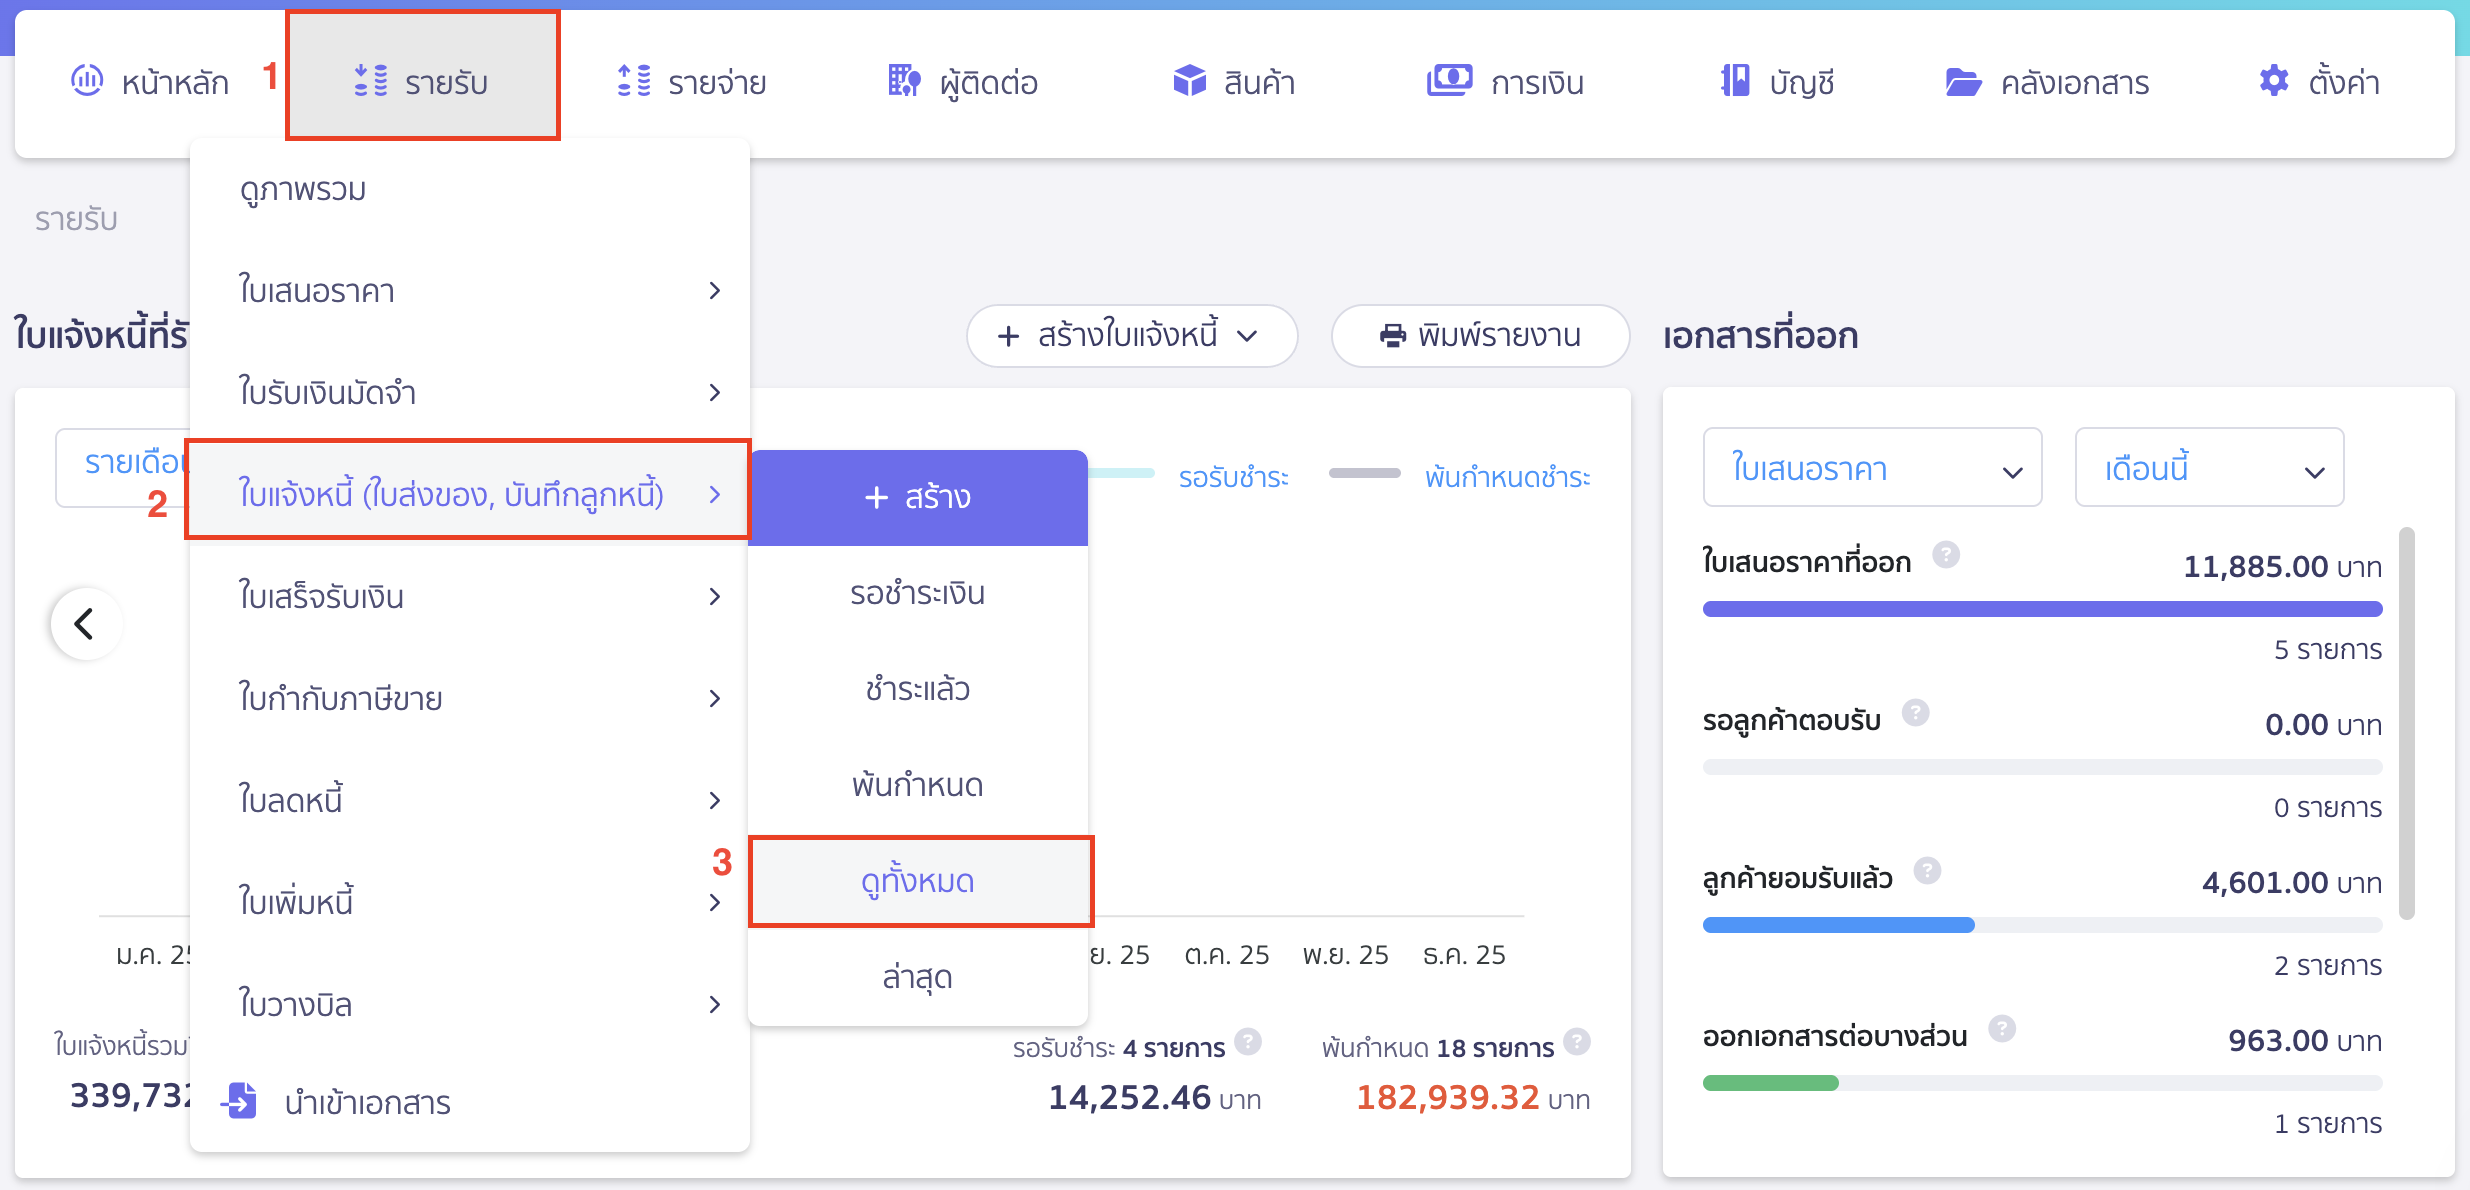Choose ล่าสุด in submenu
Screen dimensions: 2470x1190
click(918, 977)
